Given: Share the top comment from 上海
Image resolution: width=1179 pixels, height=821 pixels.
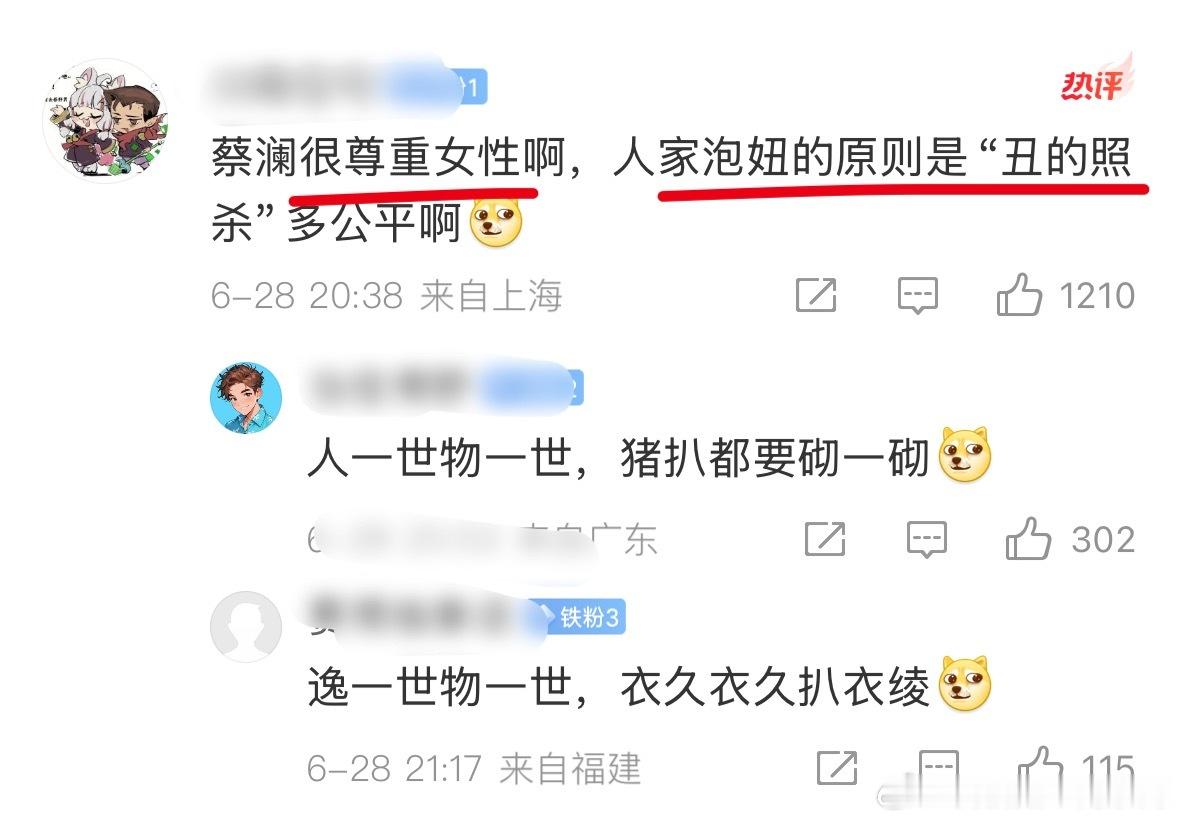Looking at the screenshot, I should pyautogui.click(x=816, y=295).
